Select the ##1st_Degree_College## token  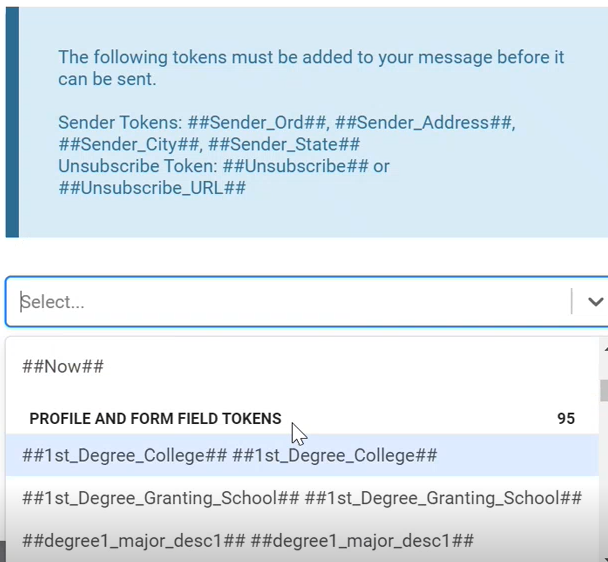point(229,455)
